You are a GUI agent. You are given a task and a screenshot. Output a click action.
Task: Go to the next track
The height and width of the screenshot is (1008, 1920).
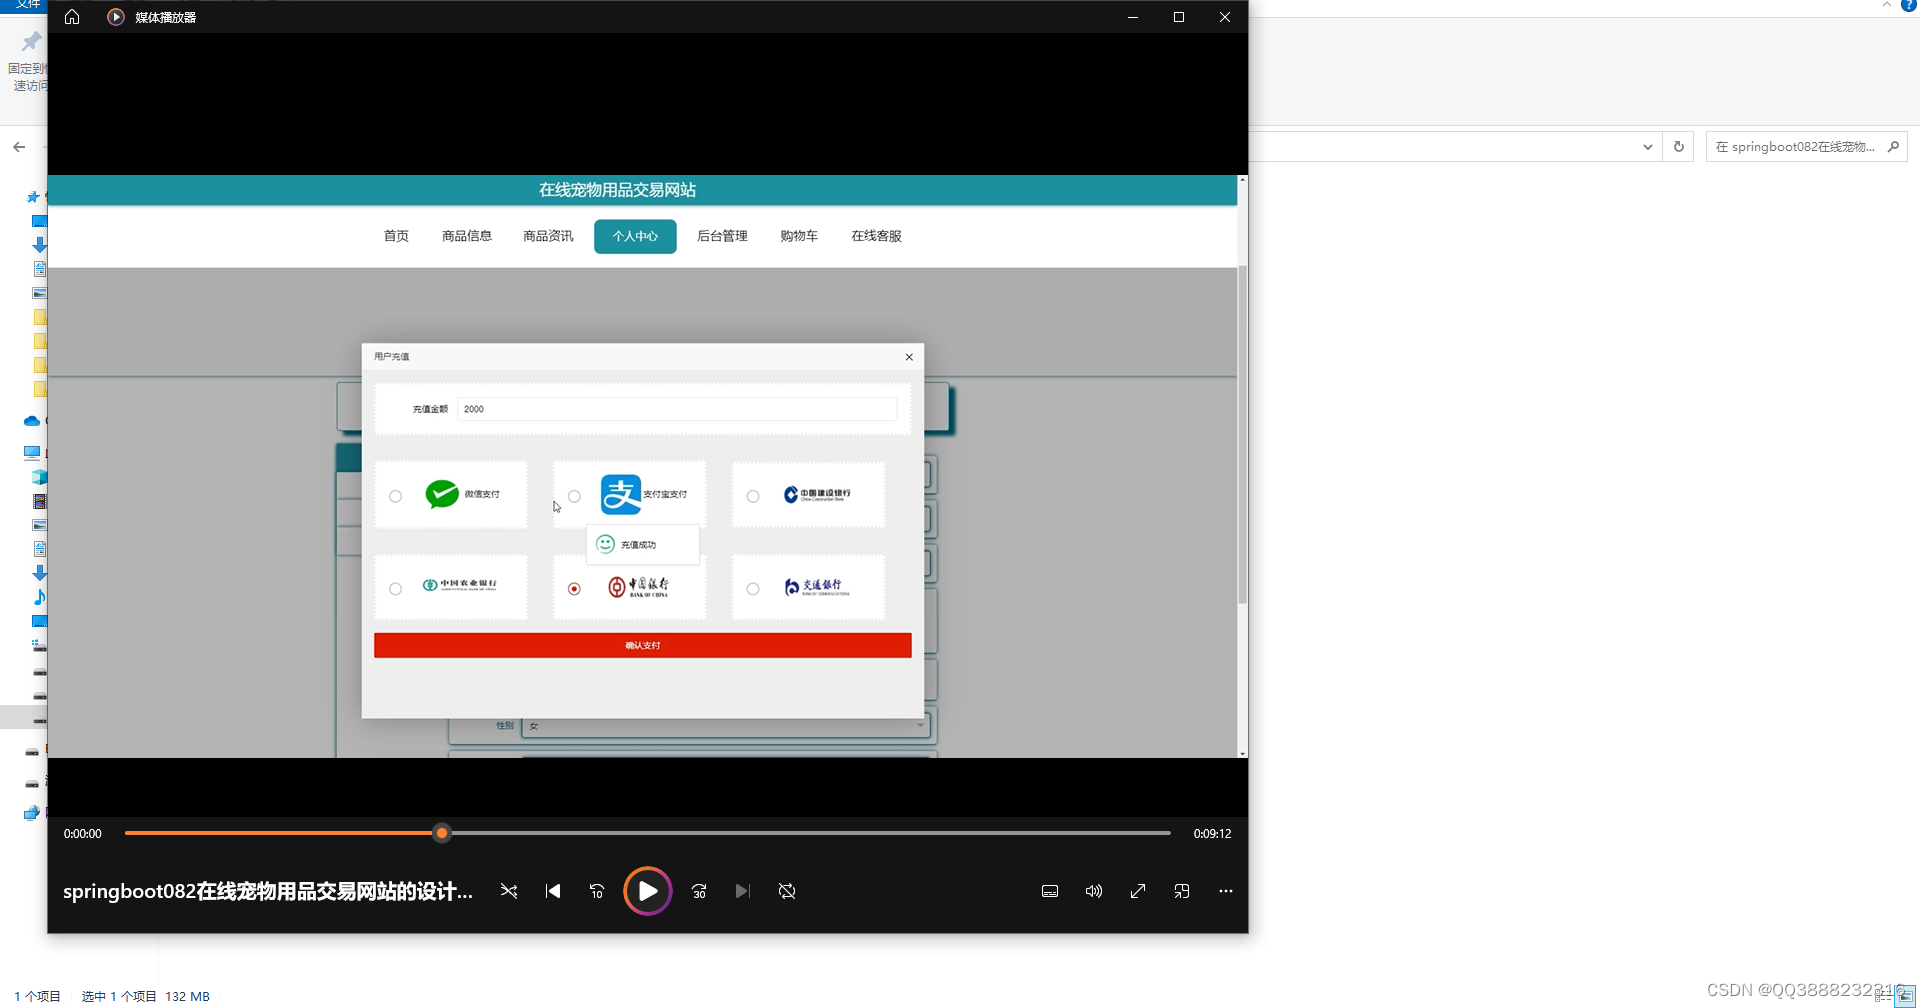tap(743, 891)
